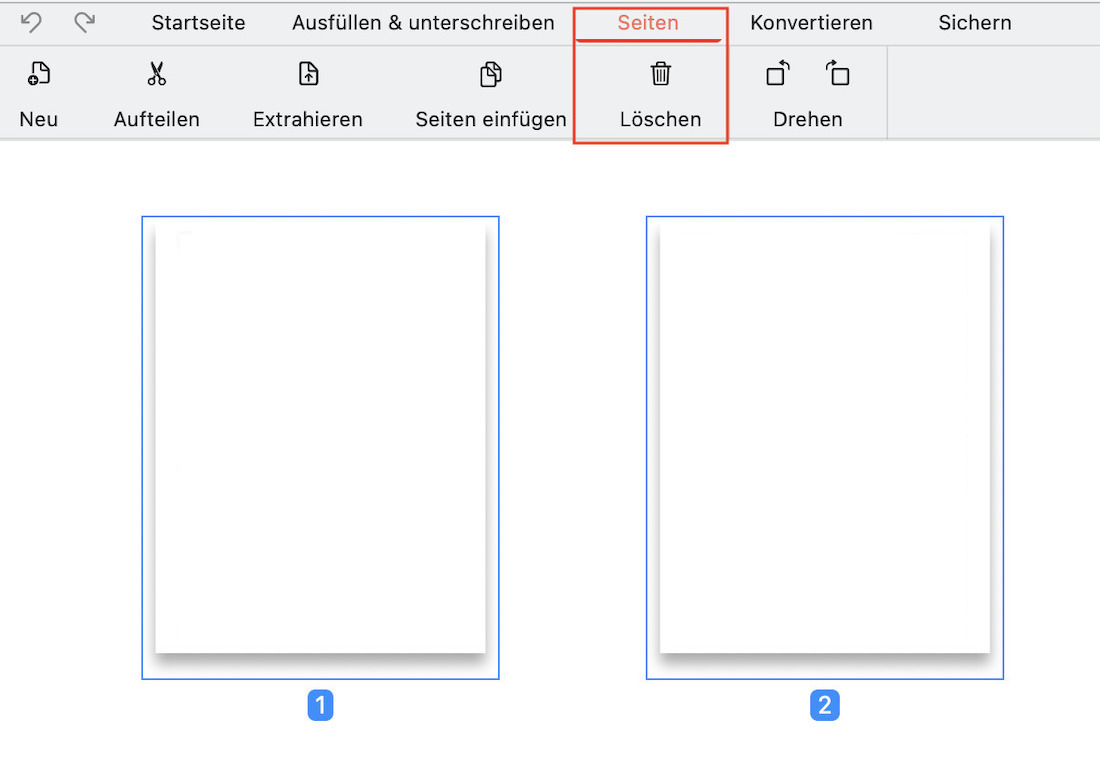Open the Startseite tab
This screenshot has height=773, width=1100.
tap(198, 23)
